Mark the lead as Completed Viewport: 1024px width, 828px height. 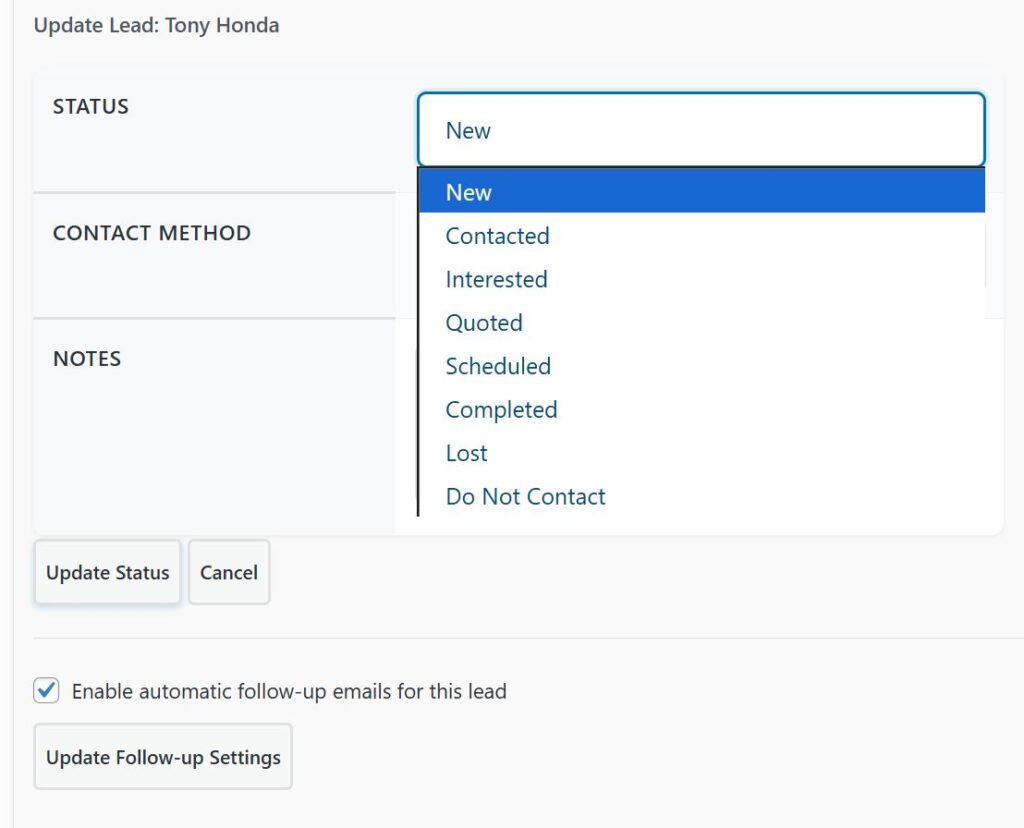(x=501, y=410)
